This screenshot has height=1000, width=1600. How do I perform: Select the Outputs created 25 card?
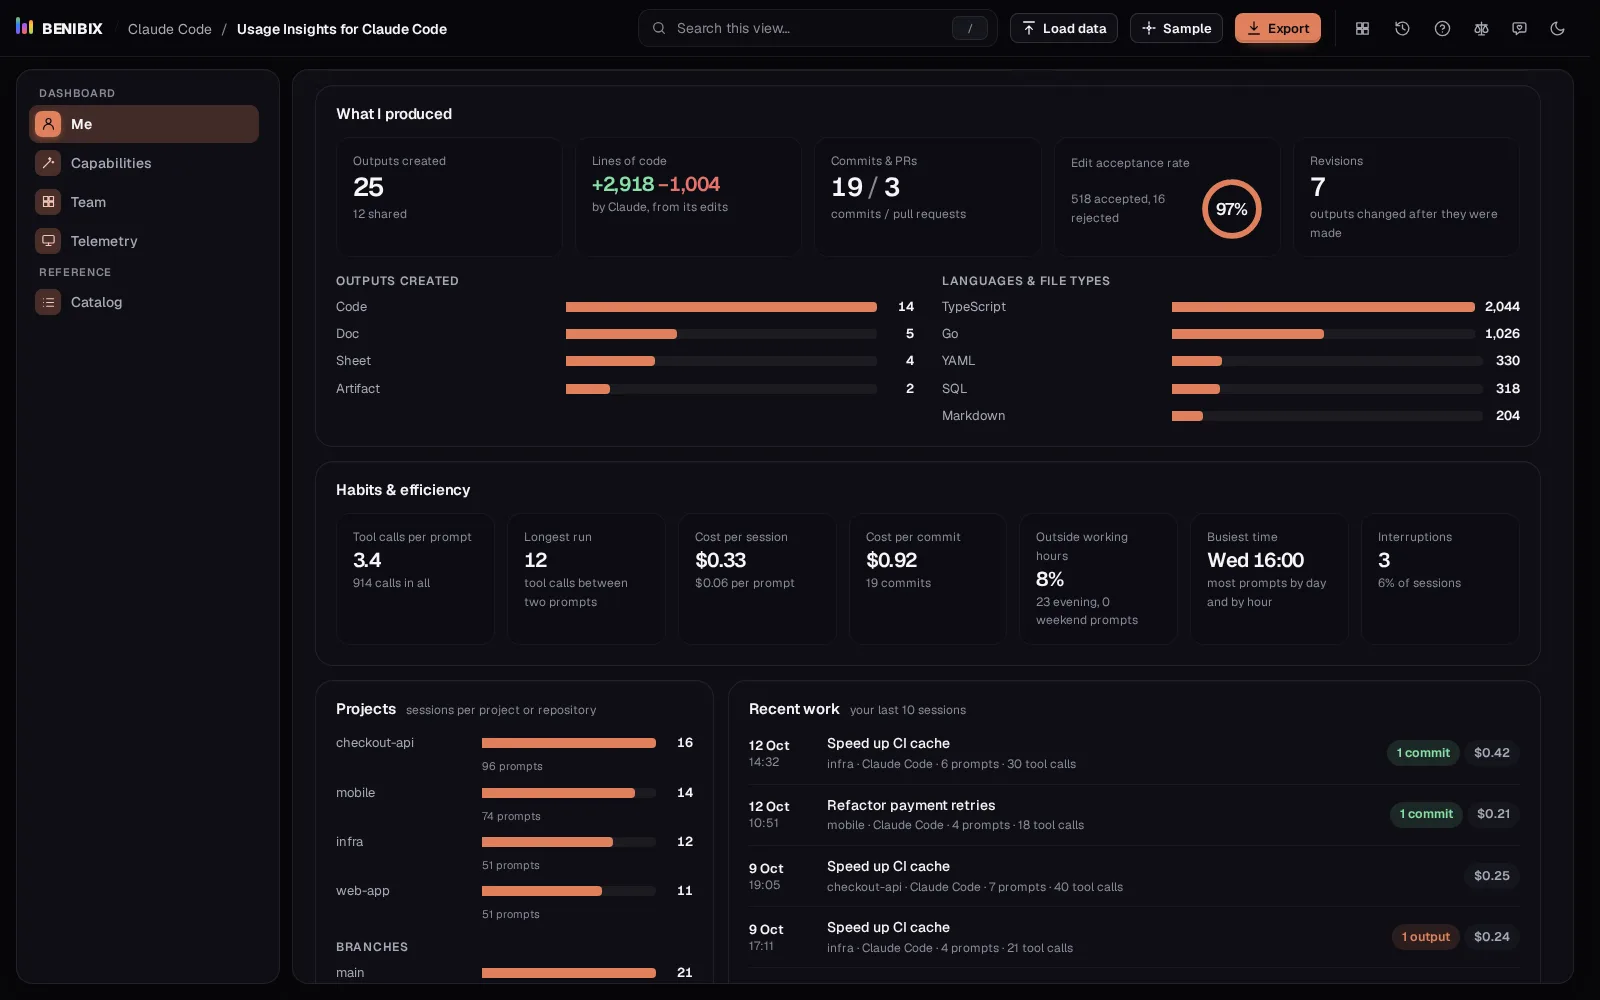pyautogui.click(x=449, y=197)
